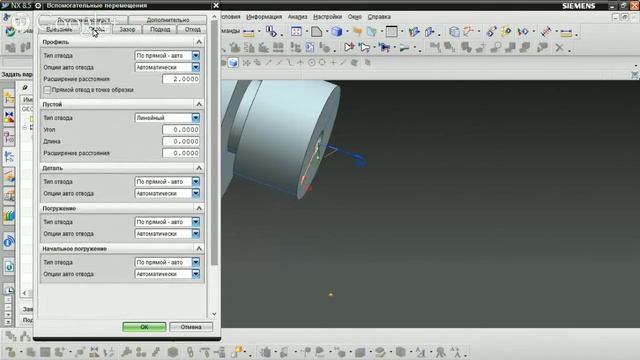Open the clock history icon in left sidebar
The width and height of the screenshot is (640, 360).
tap(9, 289)
